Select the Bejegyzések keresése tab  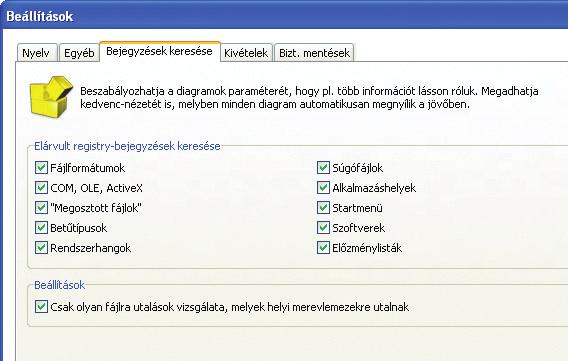(x=159, y=51)
